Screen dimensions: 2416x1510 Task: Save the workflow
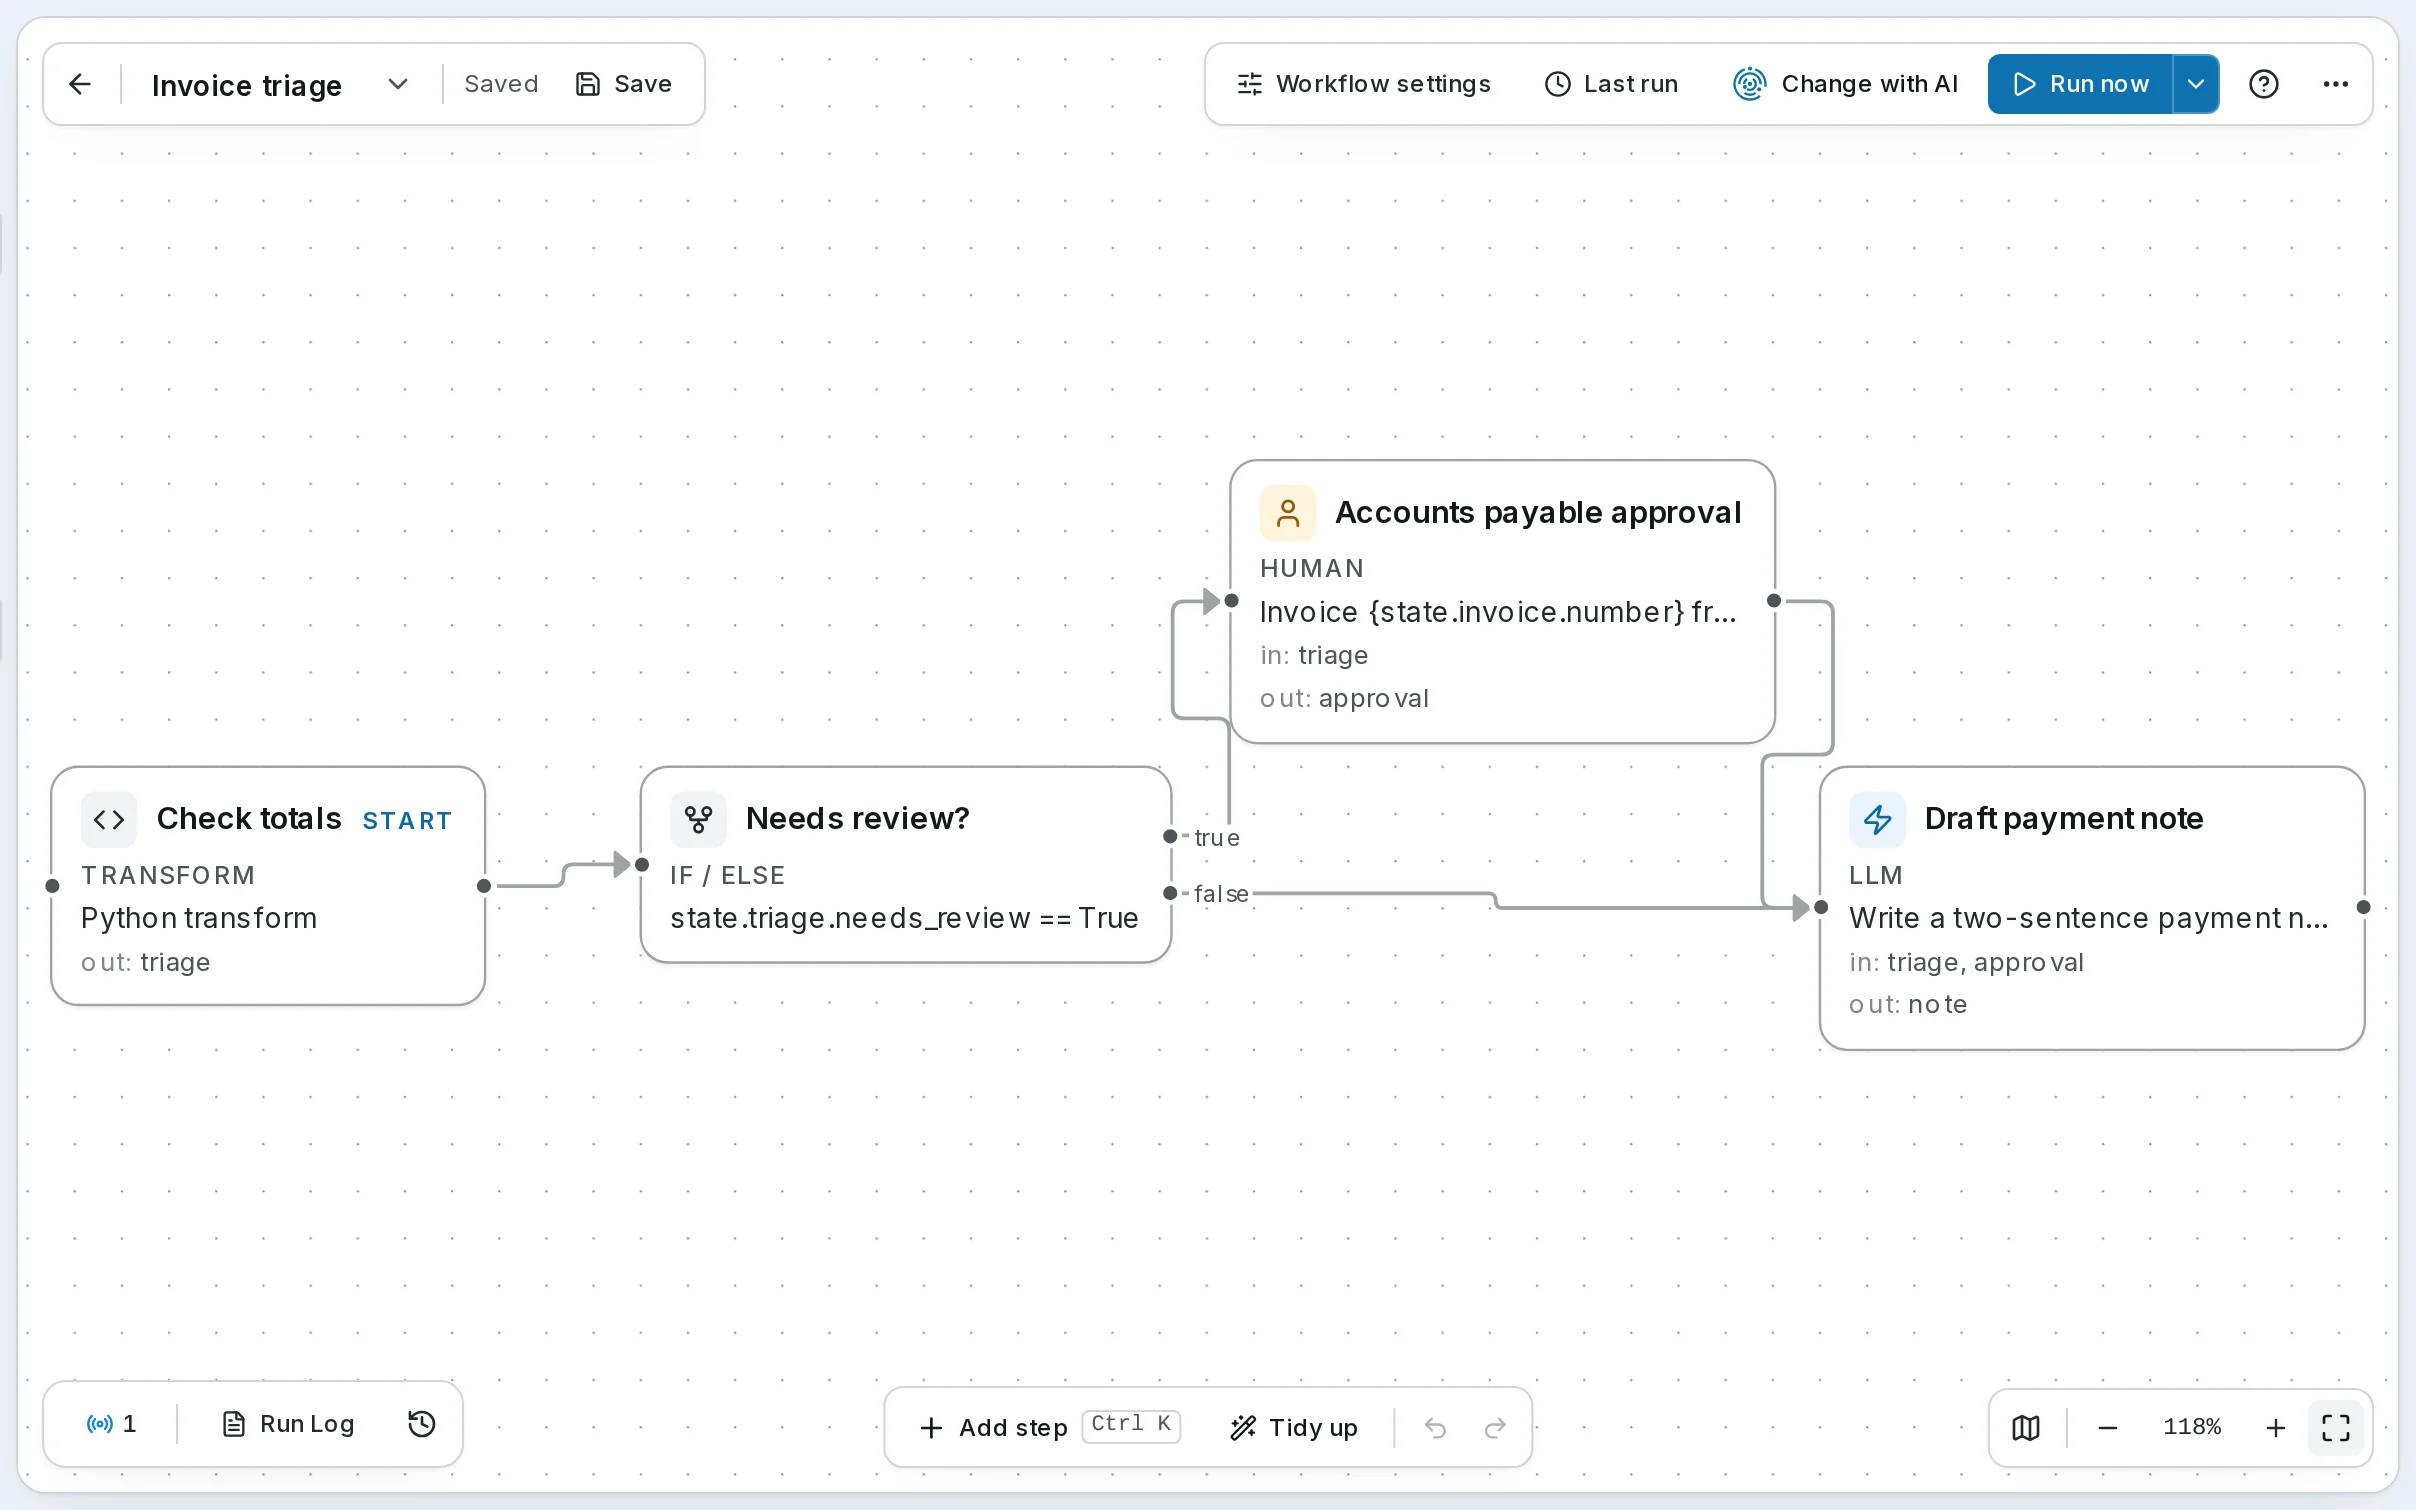[624, 84]
